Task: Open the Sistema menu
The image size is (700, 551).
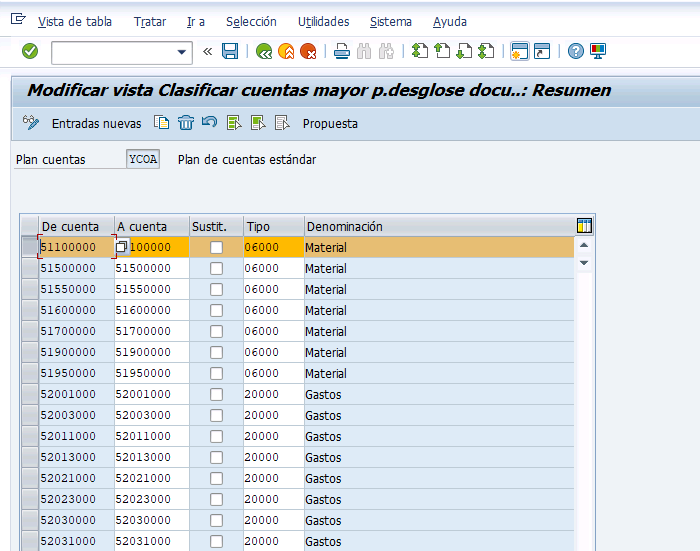Action: click(391, 22)
